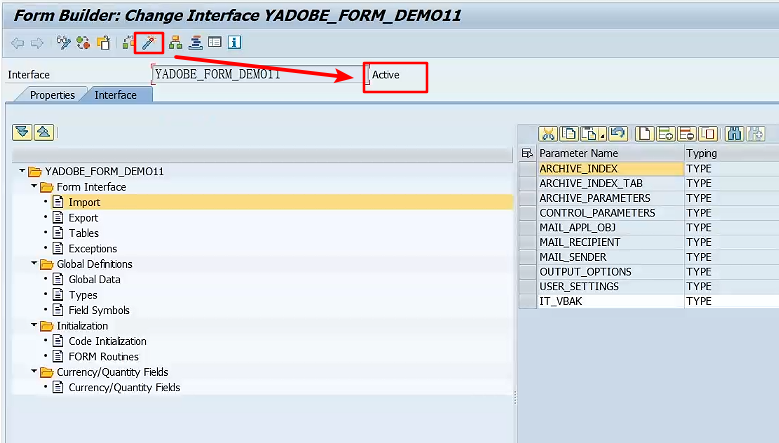Select the Interface tab

(115, 95)
